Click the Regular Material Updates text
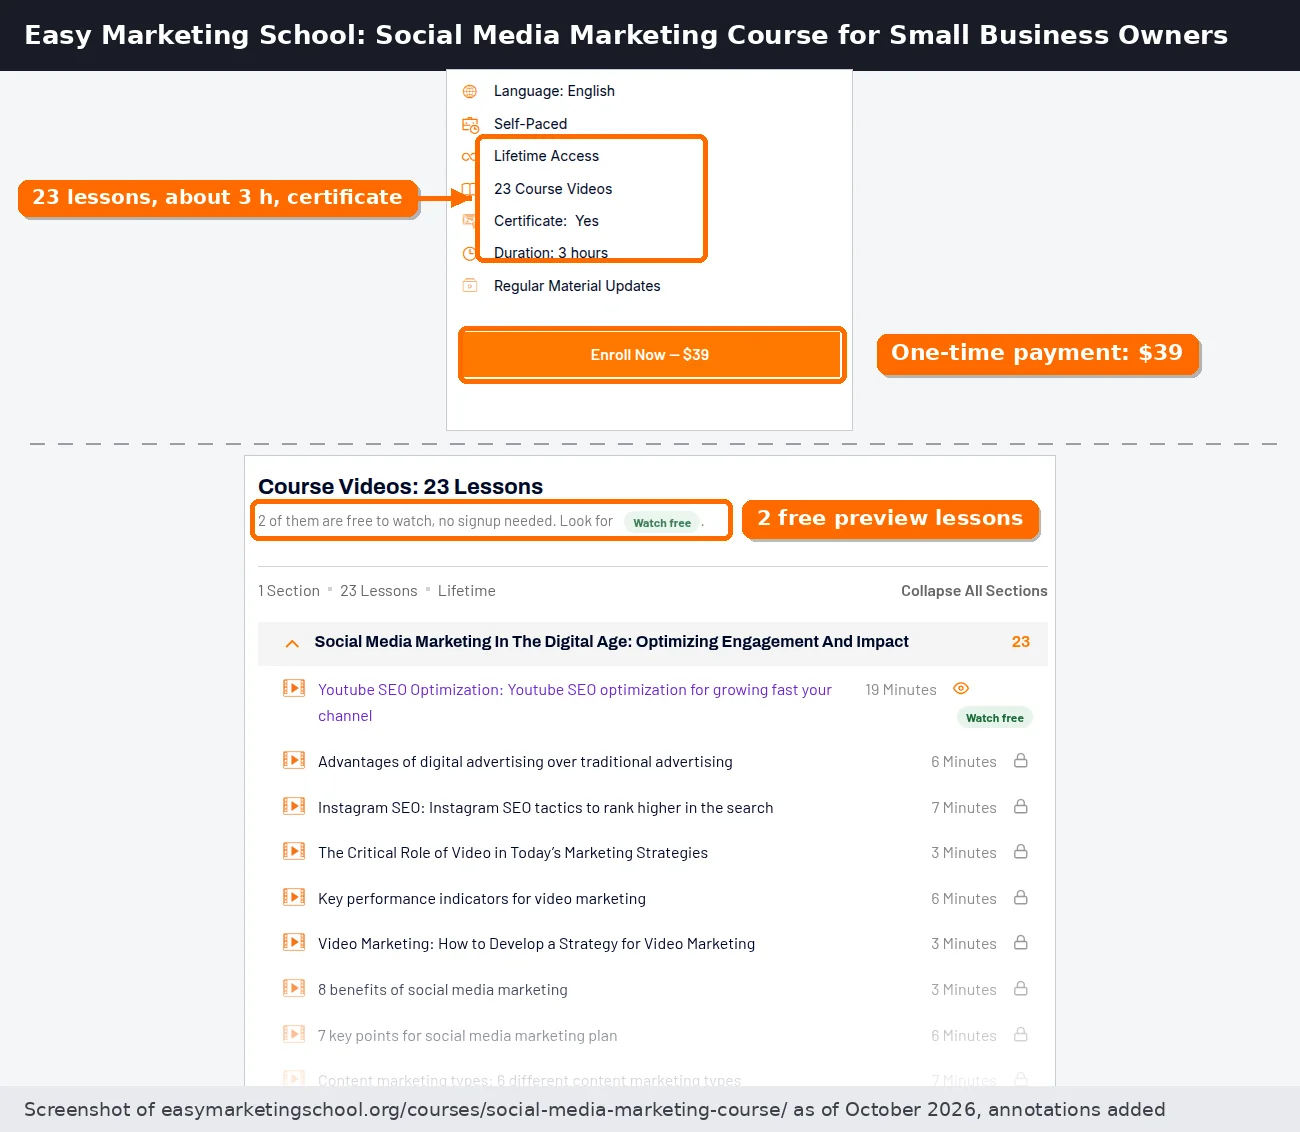Screen dimensions: 1300x1132 (x=577, y=286)
